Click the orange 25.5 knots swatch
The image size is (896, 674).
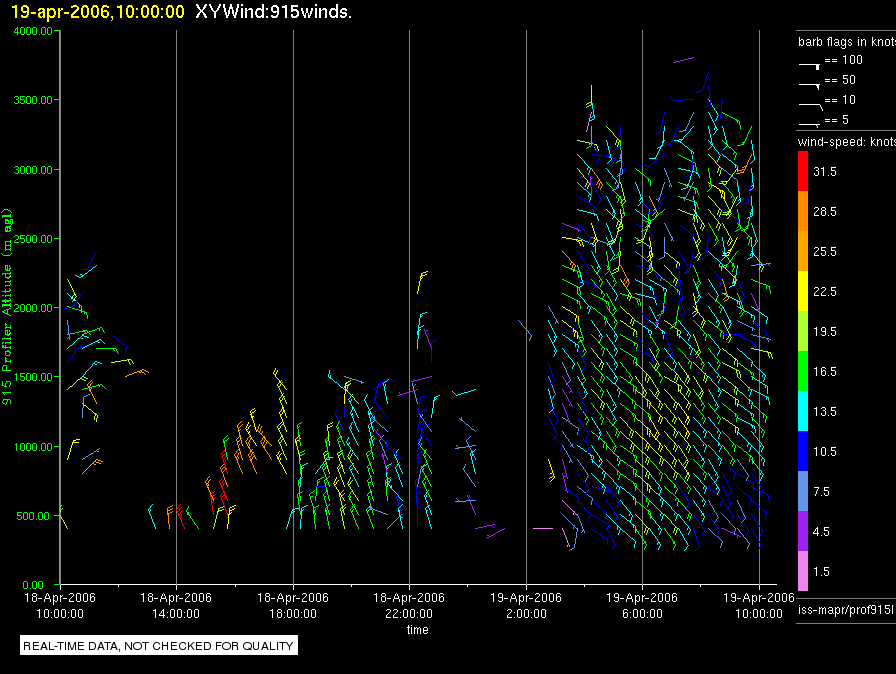click(x=803, y=251)
